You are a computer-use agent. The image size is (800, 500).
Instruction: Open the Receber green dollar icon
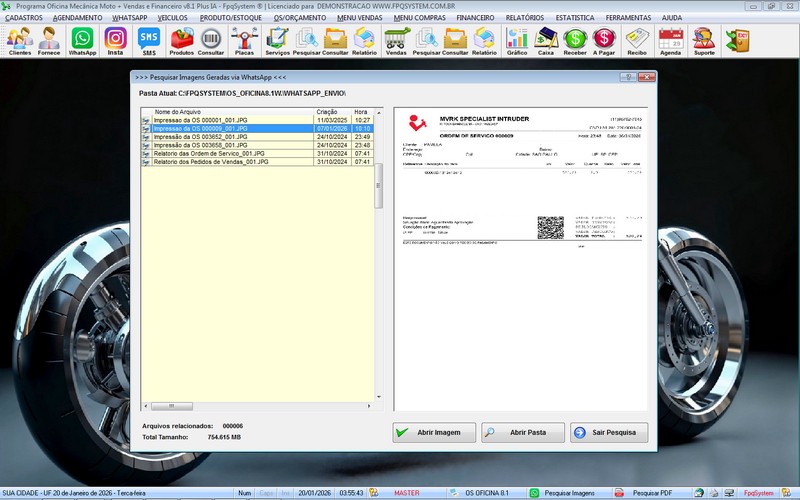coord(575,41)
